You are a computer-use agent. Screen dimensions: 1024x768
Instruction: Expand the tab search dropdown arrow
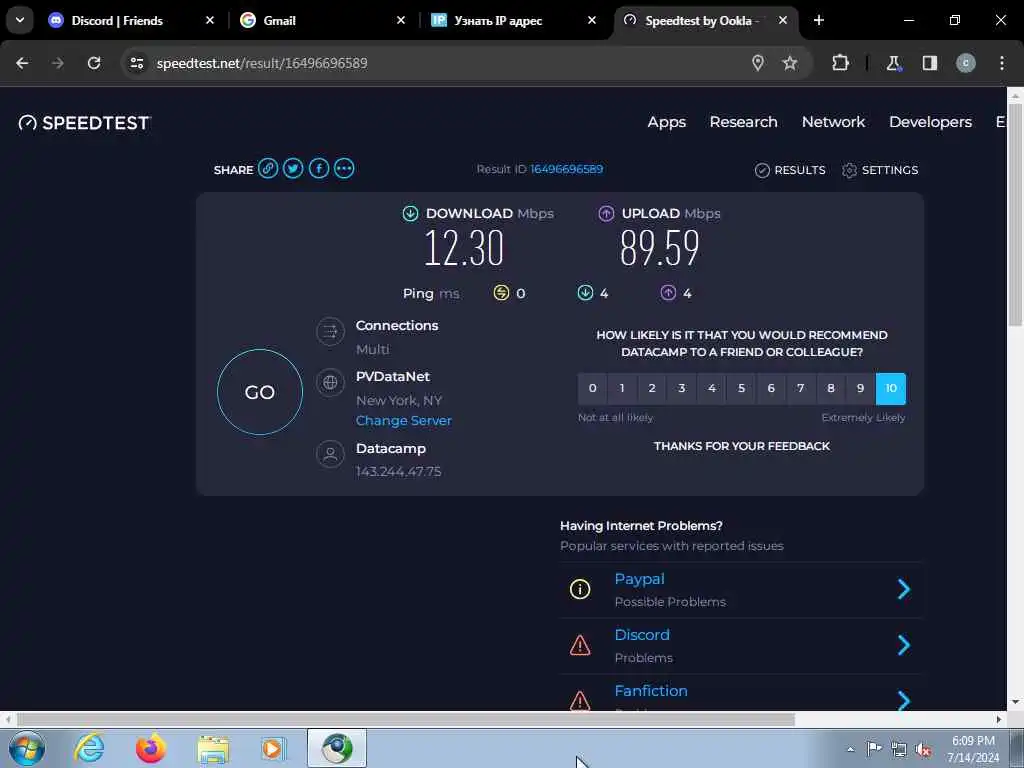(20, 20)
